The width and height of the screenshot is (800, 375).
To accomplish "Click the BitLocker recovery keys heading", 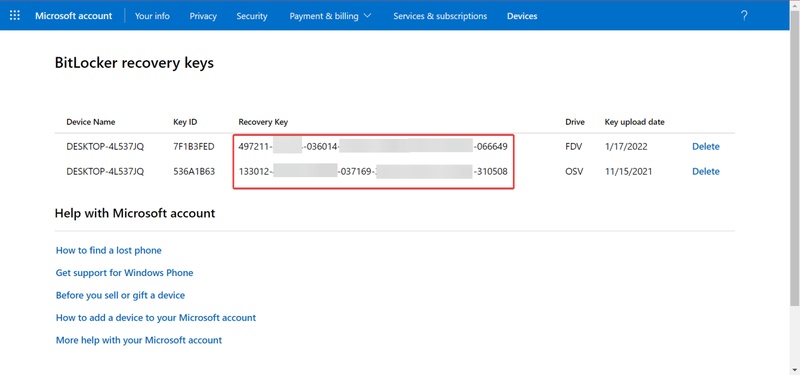I will (x=134, y=63).
